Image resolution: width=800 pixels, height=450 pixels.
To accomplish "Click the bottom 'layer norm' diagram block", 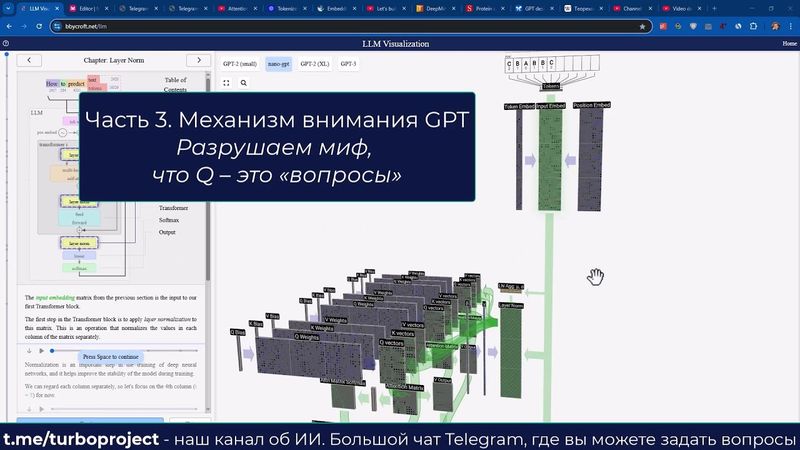I will [x=79, y=243].
